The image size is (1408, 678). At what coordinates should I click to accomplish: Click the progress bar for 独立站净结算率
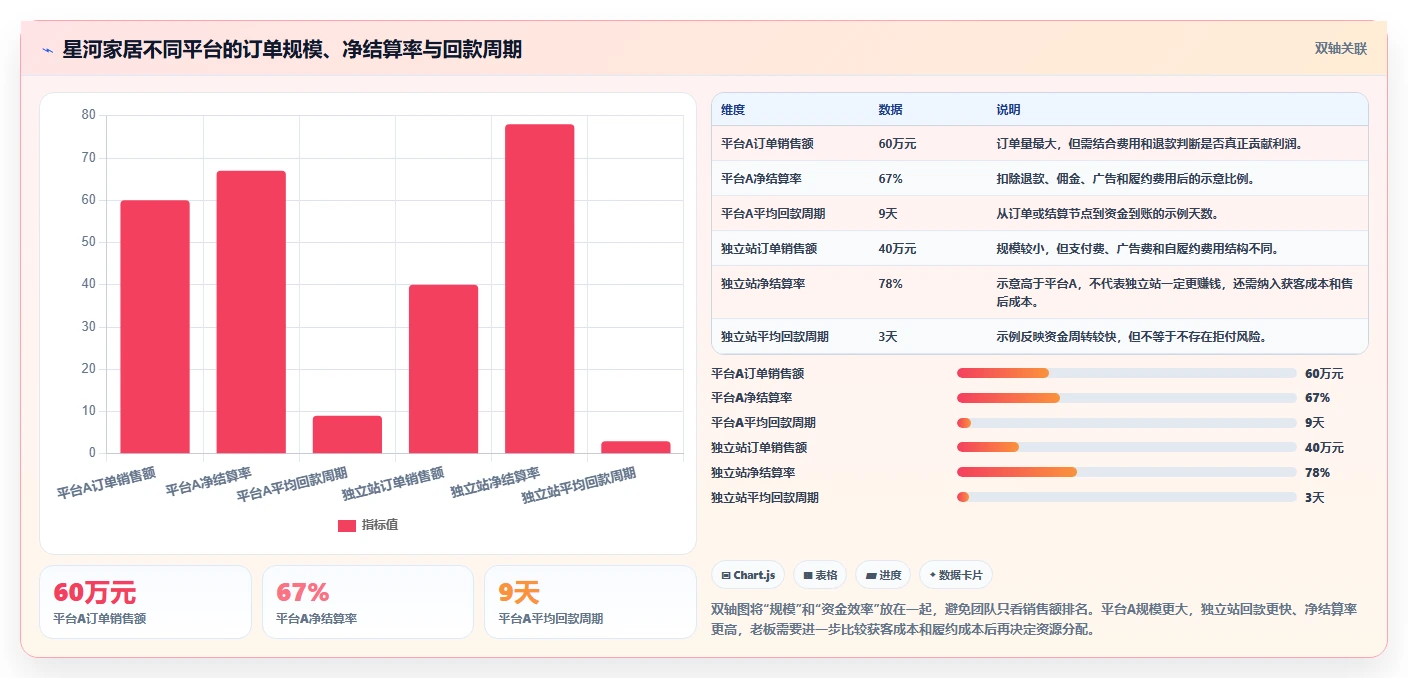[1127, 472]
